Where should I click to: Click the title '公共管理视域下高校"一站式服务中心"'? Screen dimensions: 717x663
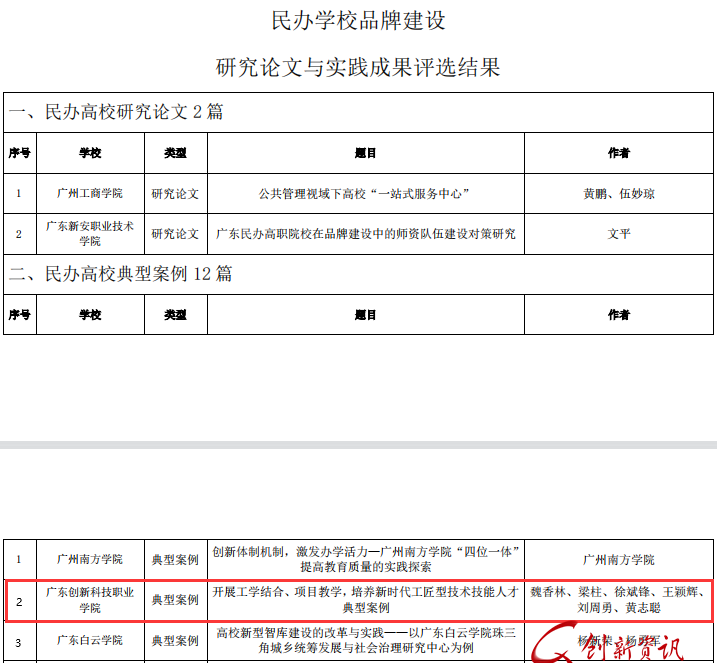pos(364,194)
